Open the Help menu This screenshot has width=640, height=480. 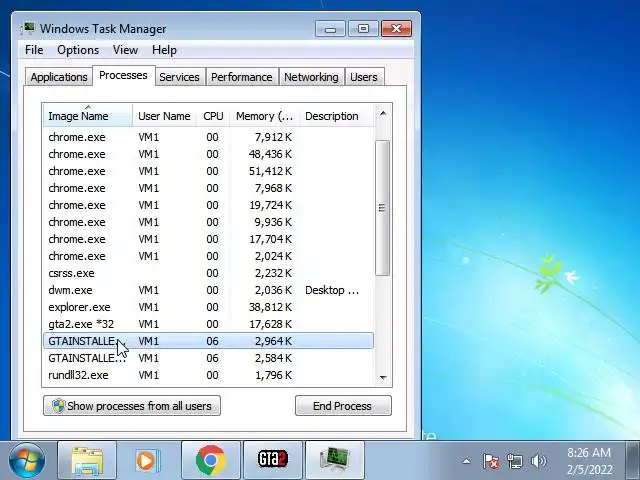(x=164, y=50)
